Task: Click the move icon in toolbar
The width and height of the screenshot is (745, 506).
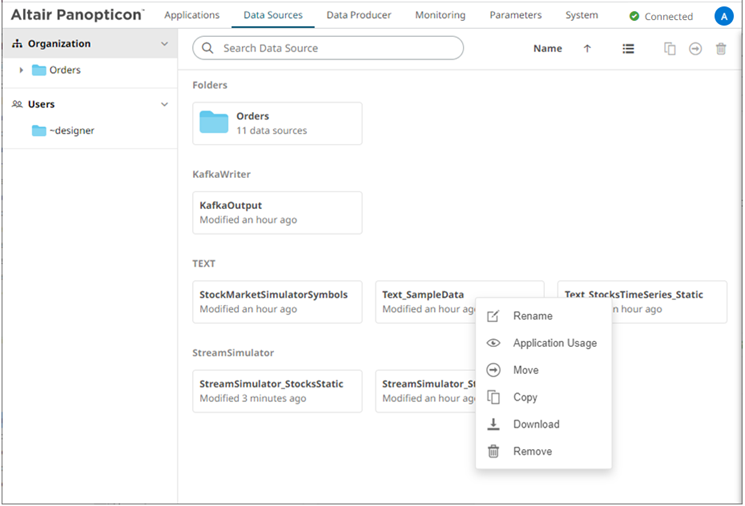Action: [695, 48]
